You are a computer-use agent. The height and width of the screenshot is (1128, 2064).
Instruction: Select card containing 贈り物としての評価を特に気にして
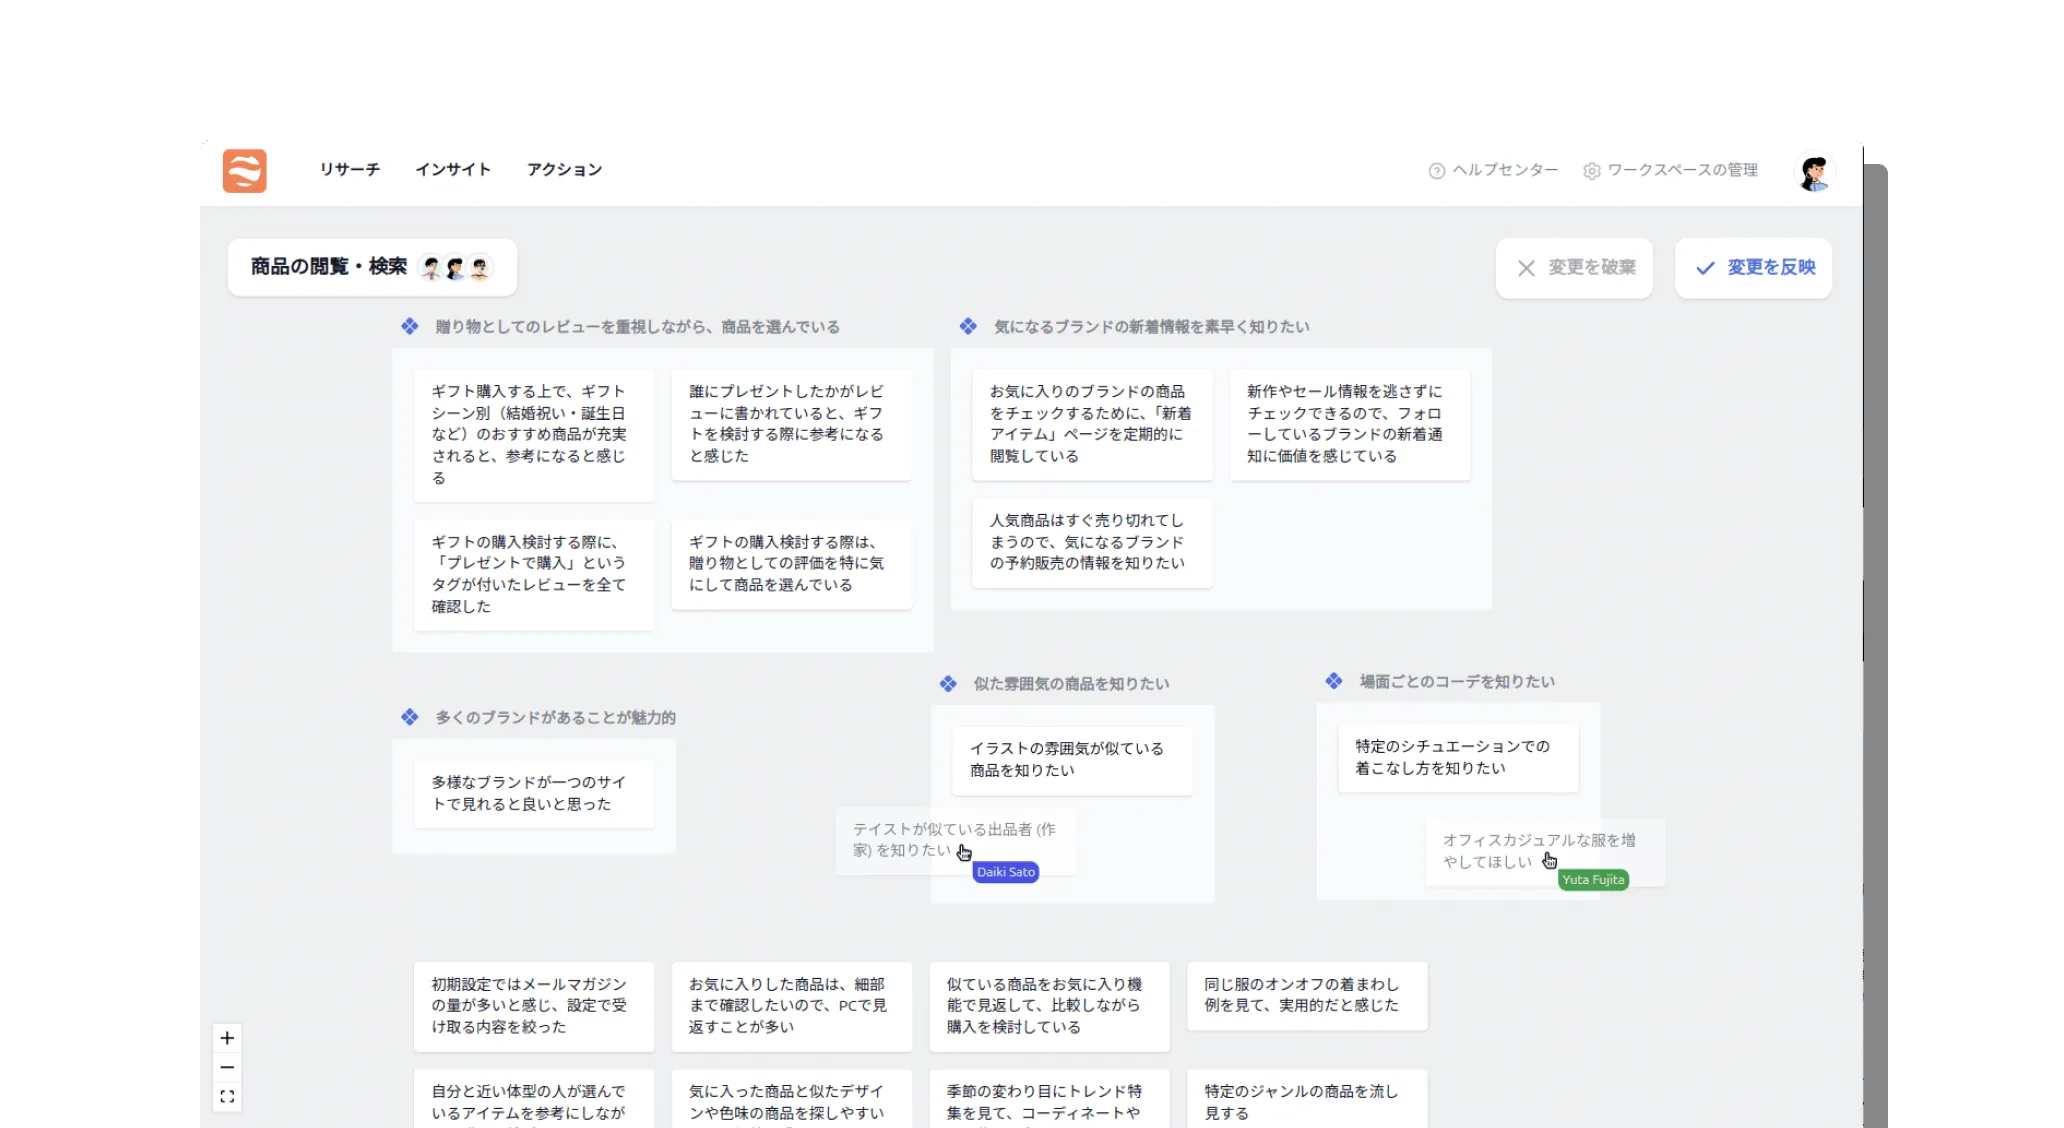(791, 564)
